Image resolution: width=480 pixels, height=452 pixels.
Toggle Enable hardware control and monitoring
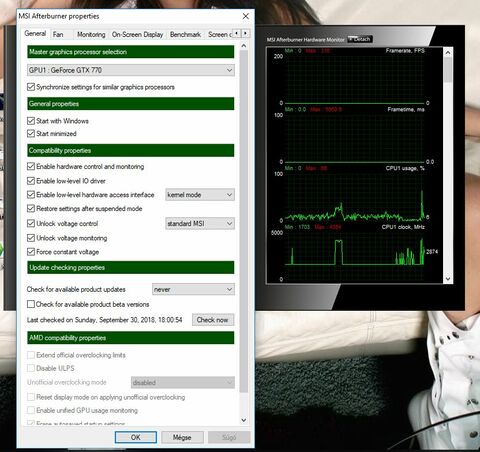point(31,166)
